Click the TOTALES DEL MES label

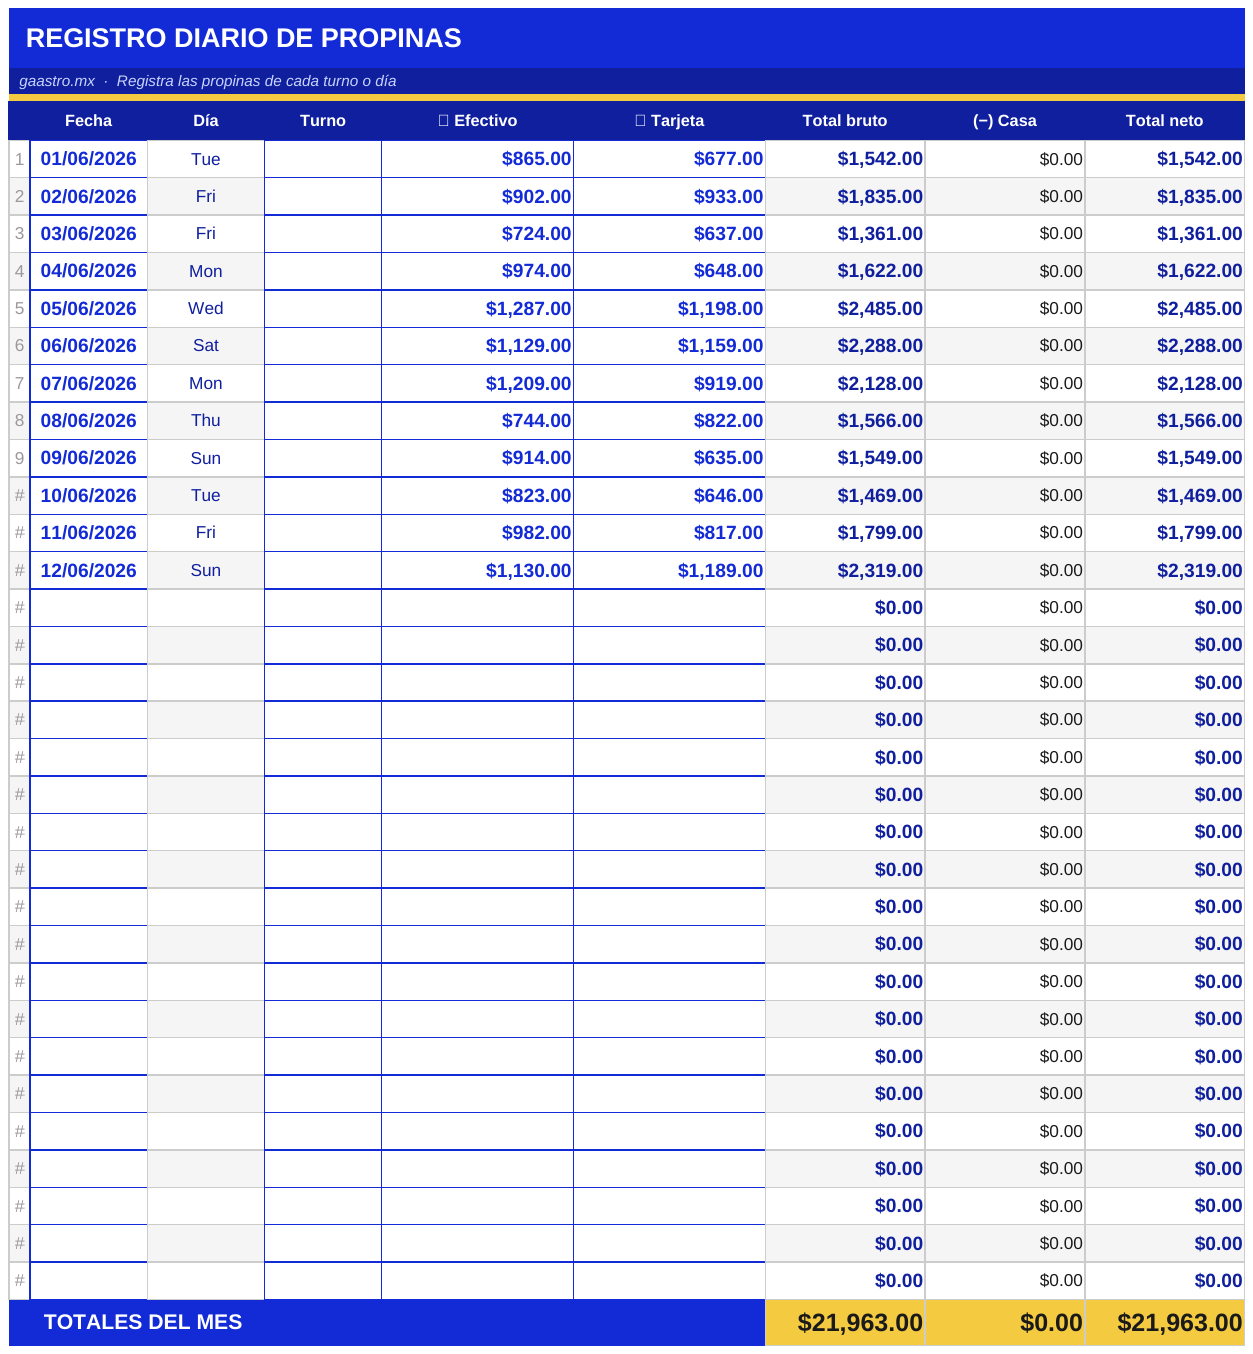(x=143, y=1322)
